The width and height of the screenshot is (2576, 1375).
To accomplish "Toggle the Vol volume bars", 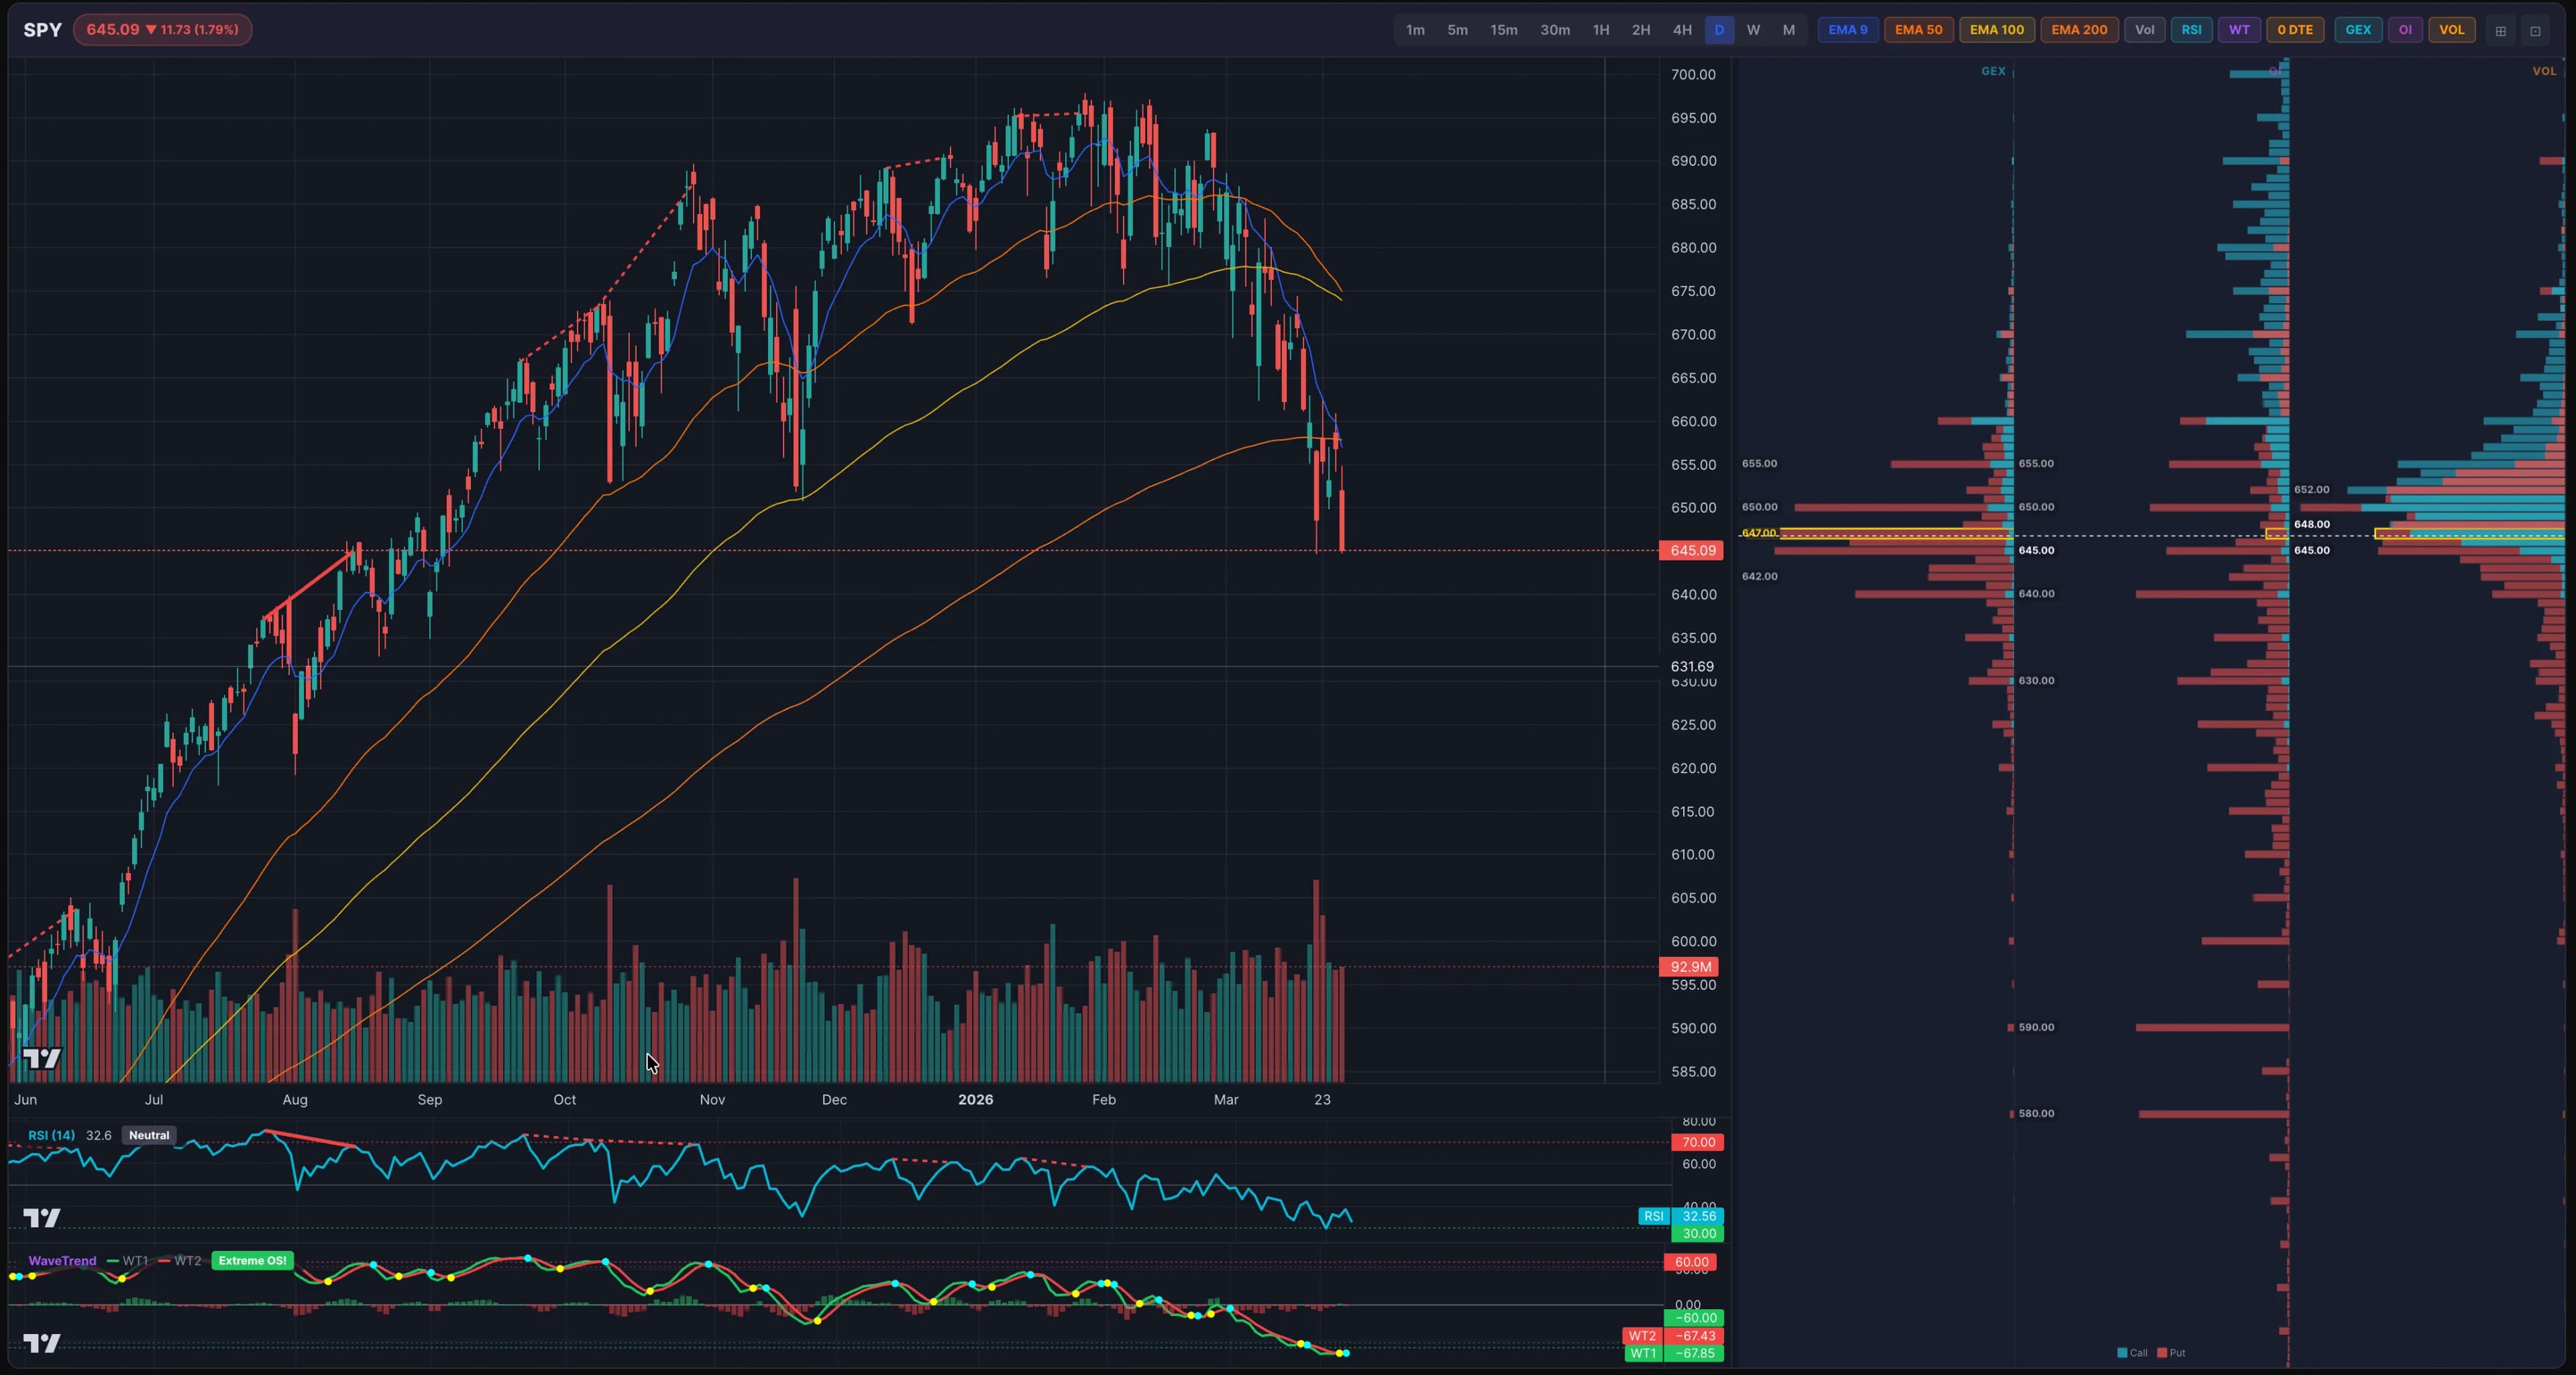I will pyautogui.click(x=2144, y=30).
